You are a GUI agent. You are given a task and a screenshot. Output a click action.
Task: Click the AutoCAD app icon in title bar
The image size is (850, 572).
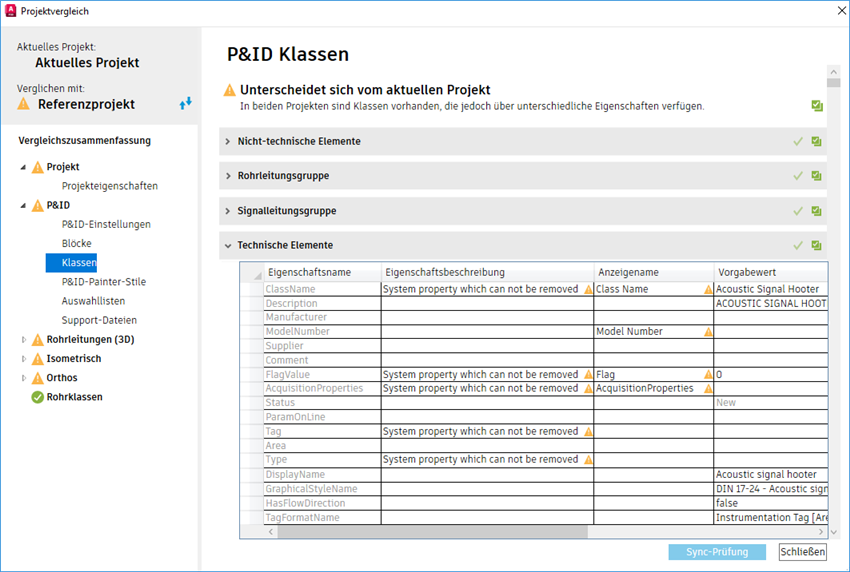[10, 11]
